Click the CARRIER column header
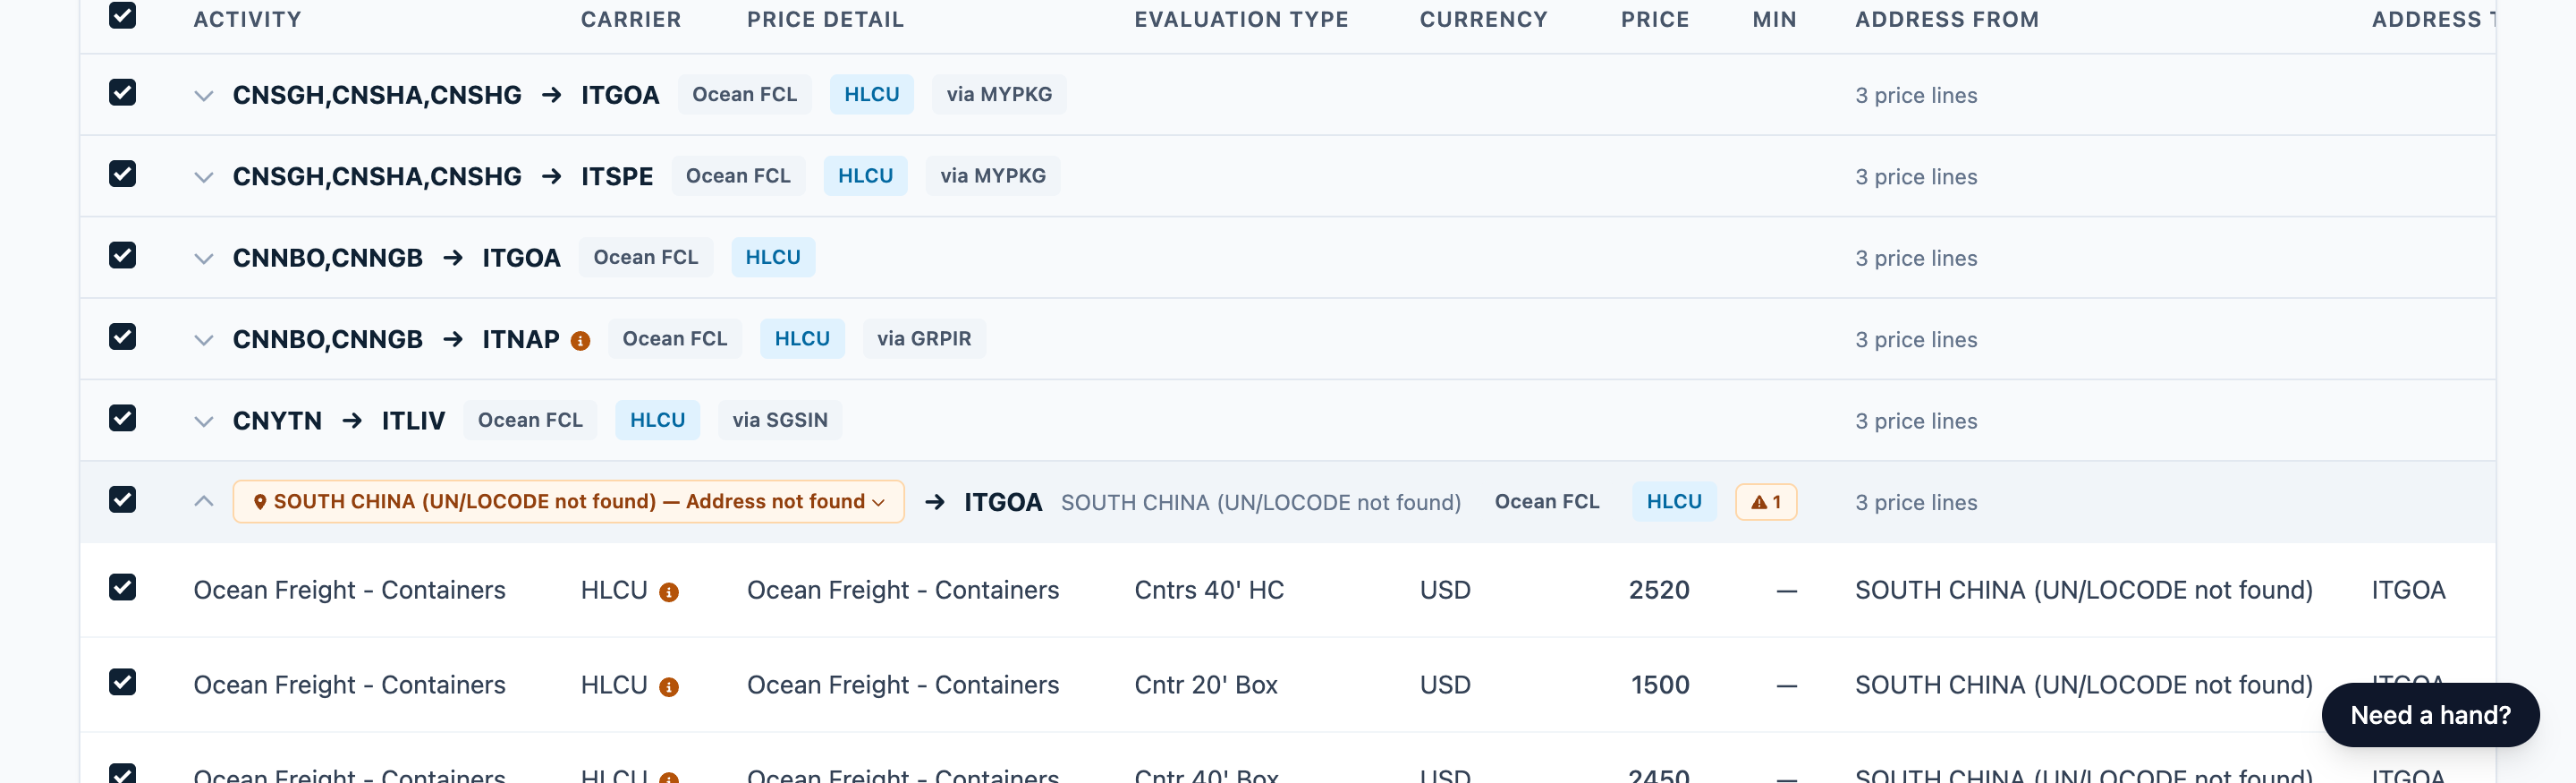This screenshot has height=783, width=2576. point(630,19)
